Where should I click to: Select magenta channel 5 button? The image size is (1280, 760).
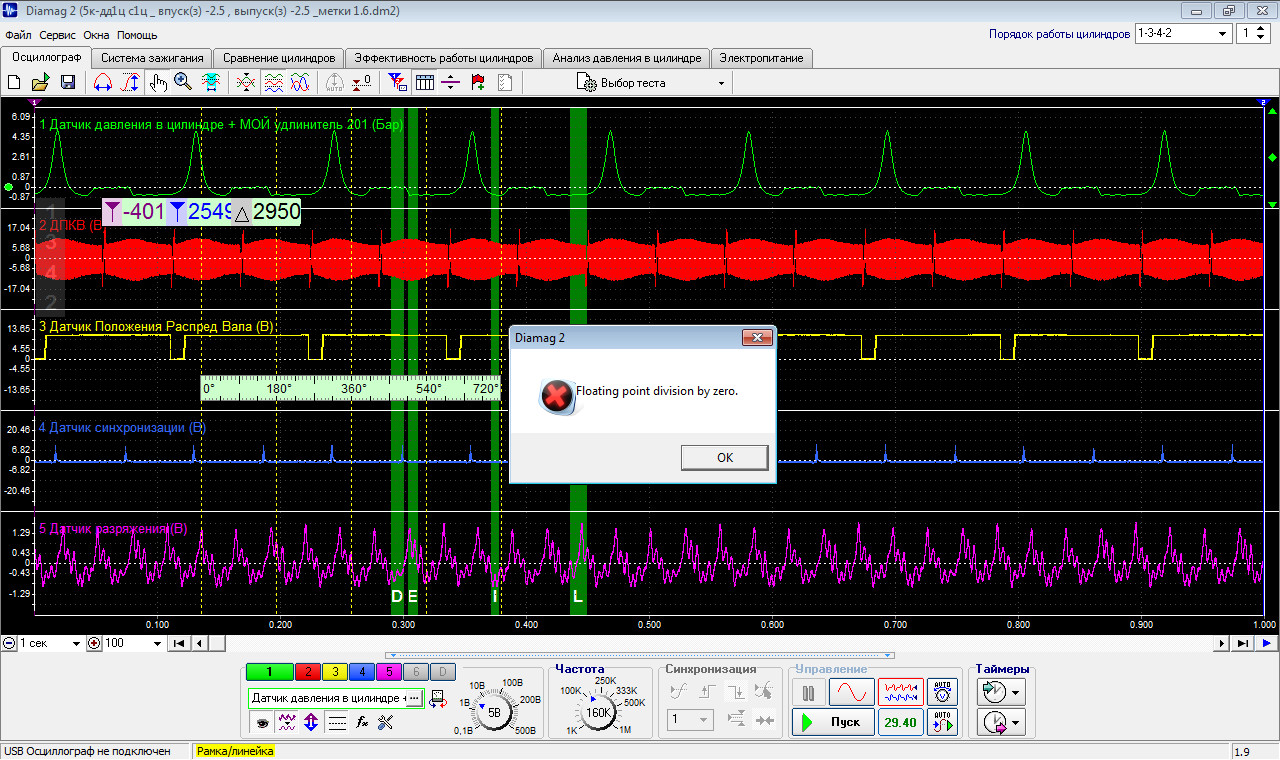tap(389, 671)
